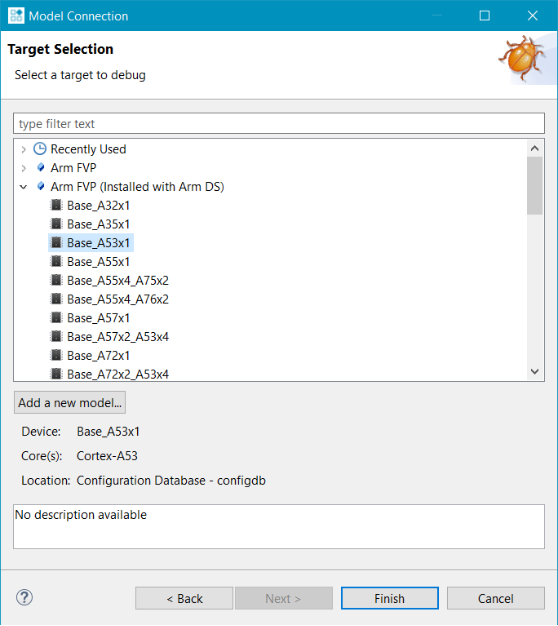Click the Arm FVP blue gem icon
The width and height of the screenshot is (558, 626).
pyautogui.click(x=40, y=167)
